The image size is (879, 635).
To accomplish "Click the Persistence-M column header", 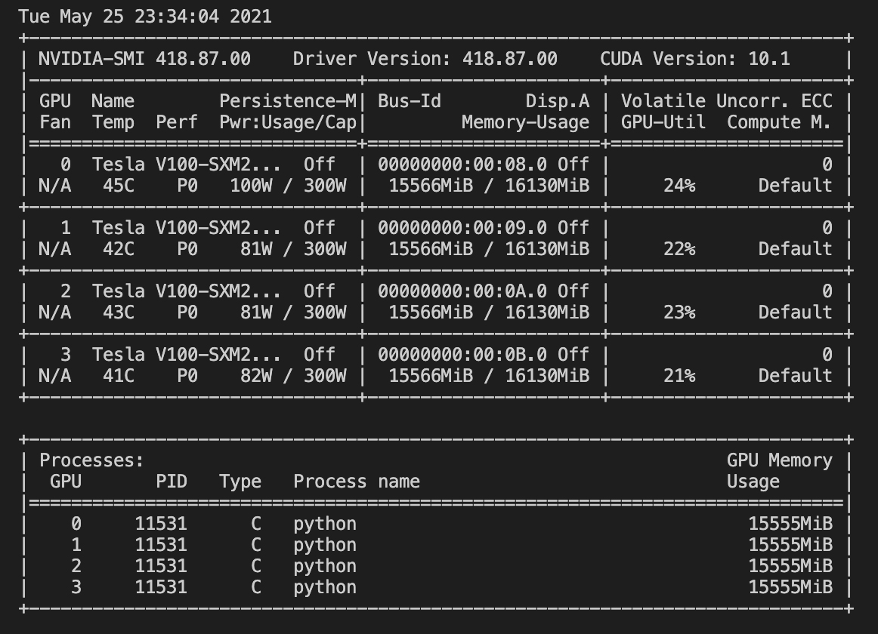I will (x=287, y=101).
